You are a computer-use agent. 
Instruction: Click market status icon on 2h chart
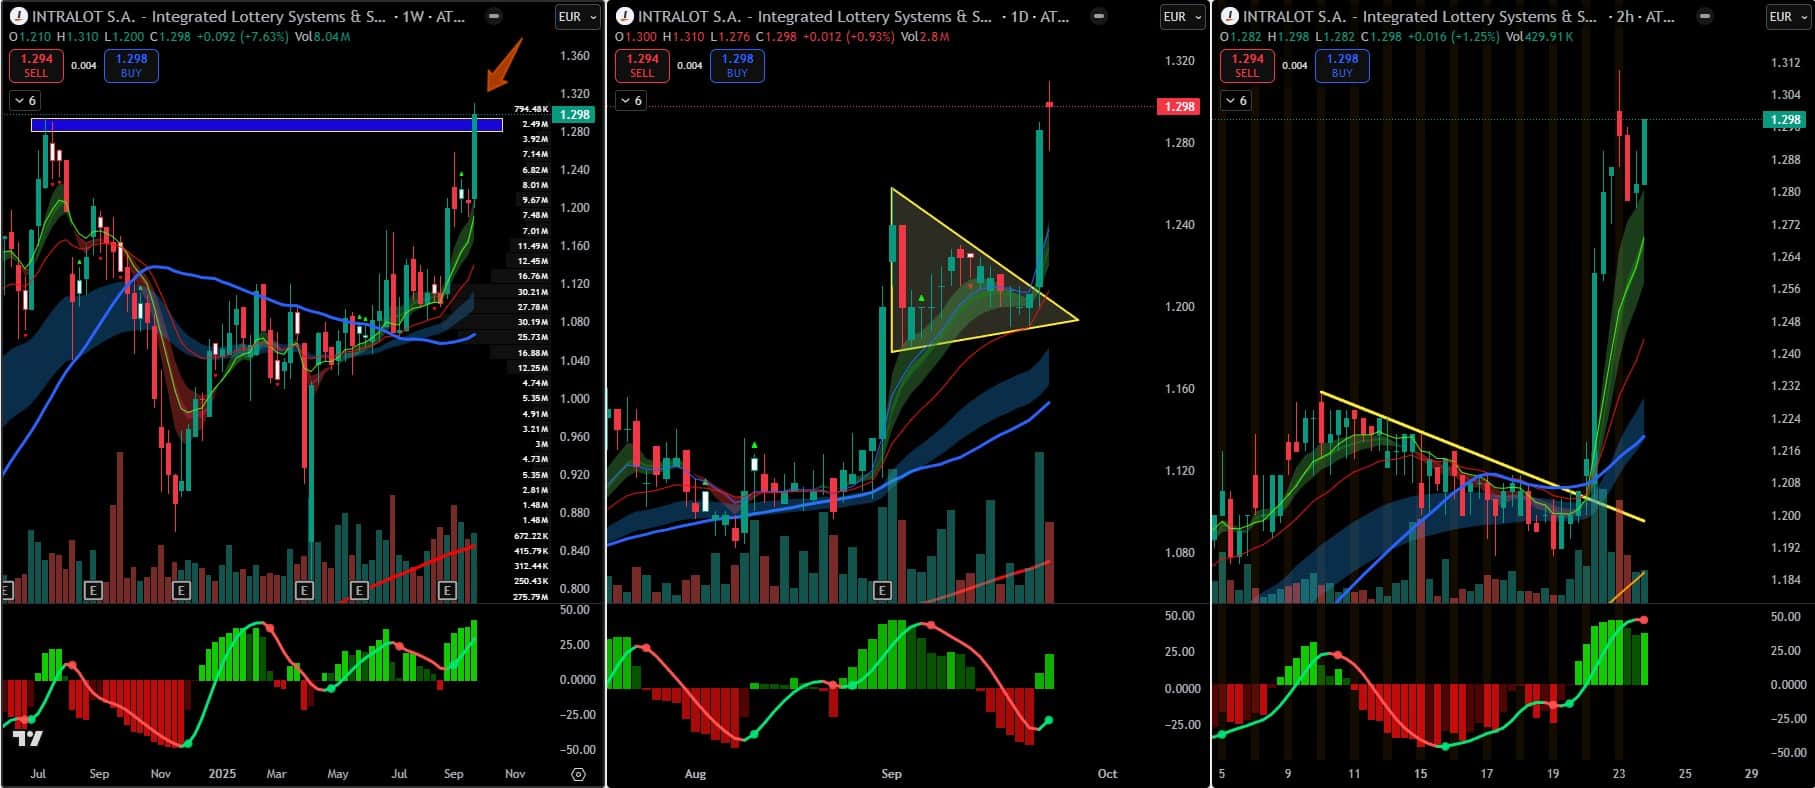pos(1705,17)
